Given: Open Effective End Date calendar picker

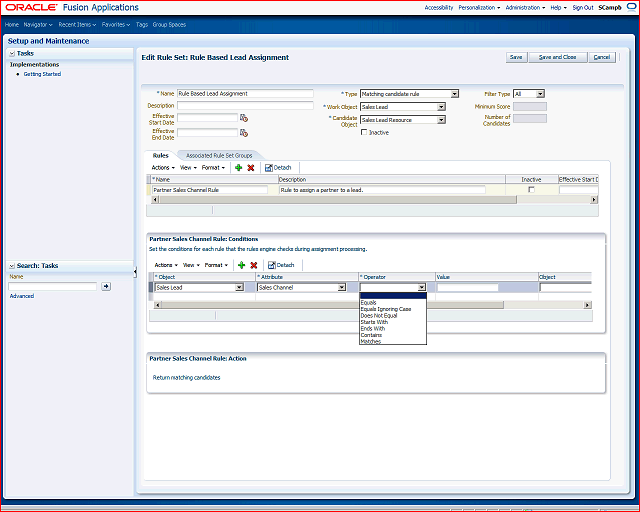Looking at the screenshot, I should tap(244, 133).
